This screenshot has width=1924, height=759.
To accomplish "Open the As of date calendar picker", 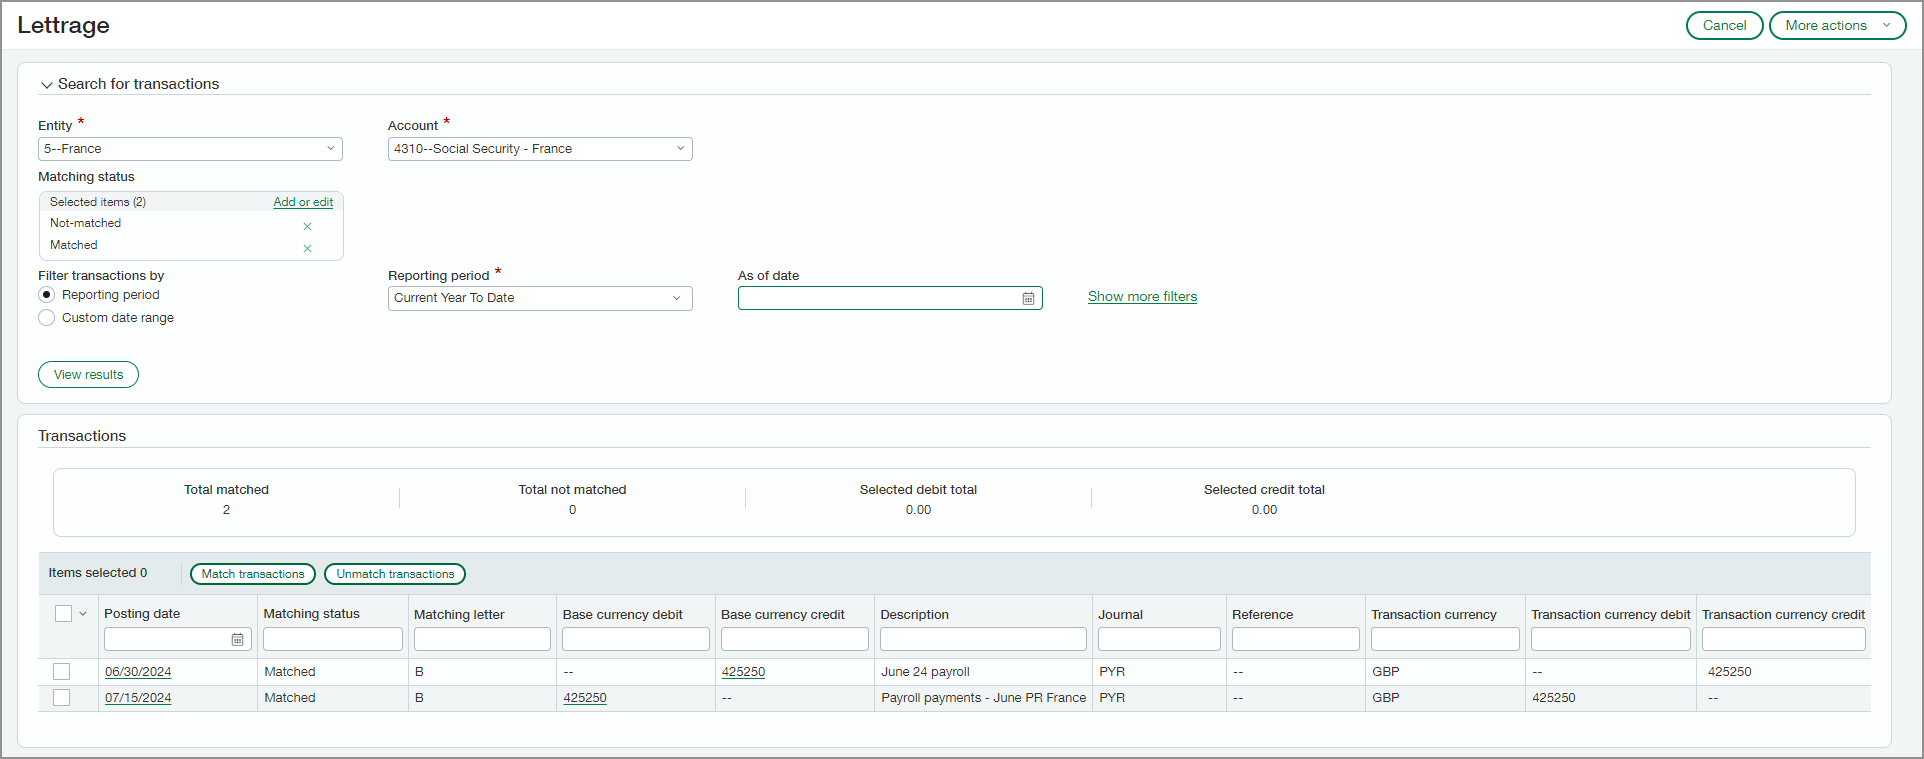I will point(1028,299).
